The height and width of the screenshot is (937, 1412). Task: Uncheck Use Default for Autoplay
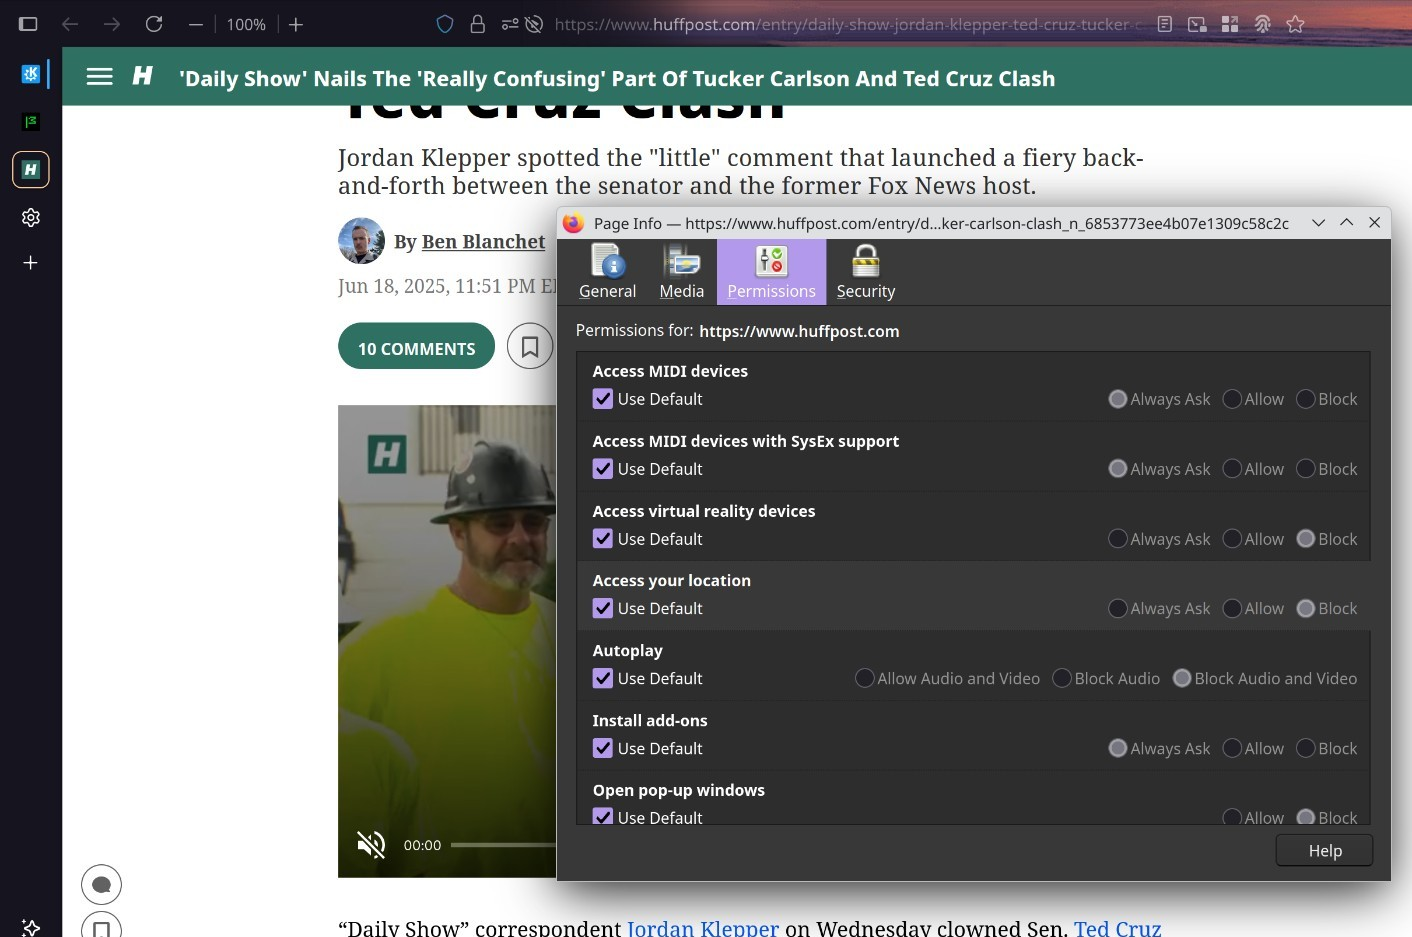[x=603, y=678]
